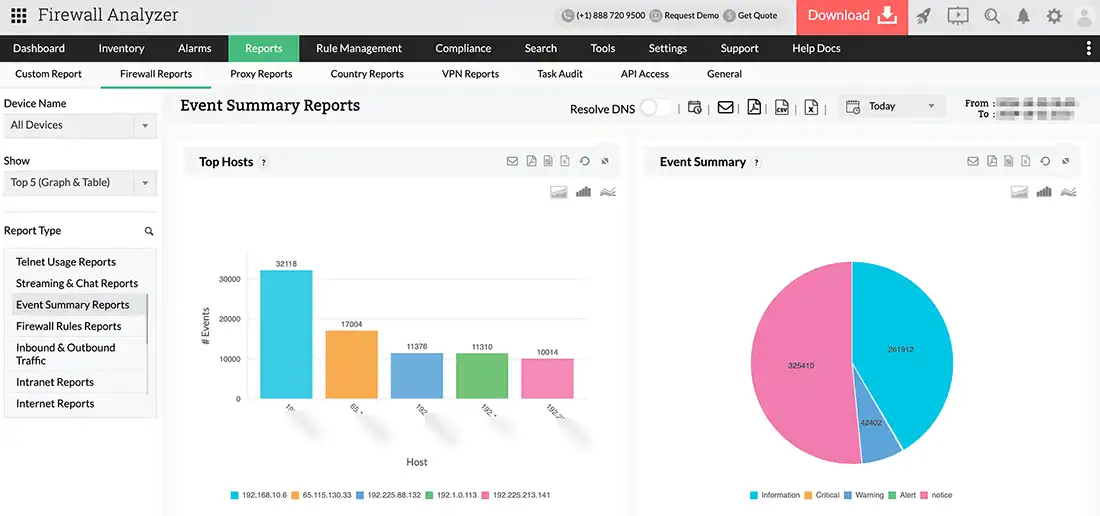1100x516 pixels.
Task: Open the apps grid icon
Action: [19, 15]
